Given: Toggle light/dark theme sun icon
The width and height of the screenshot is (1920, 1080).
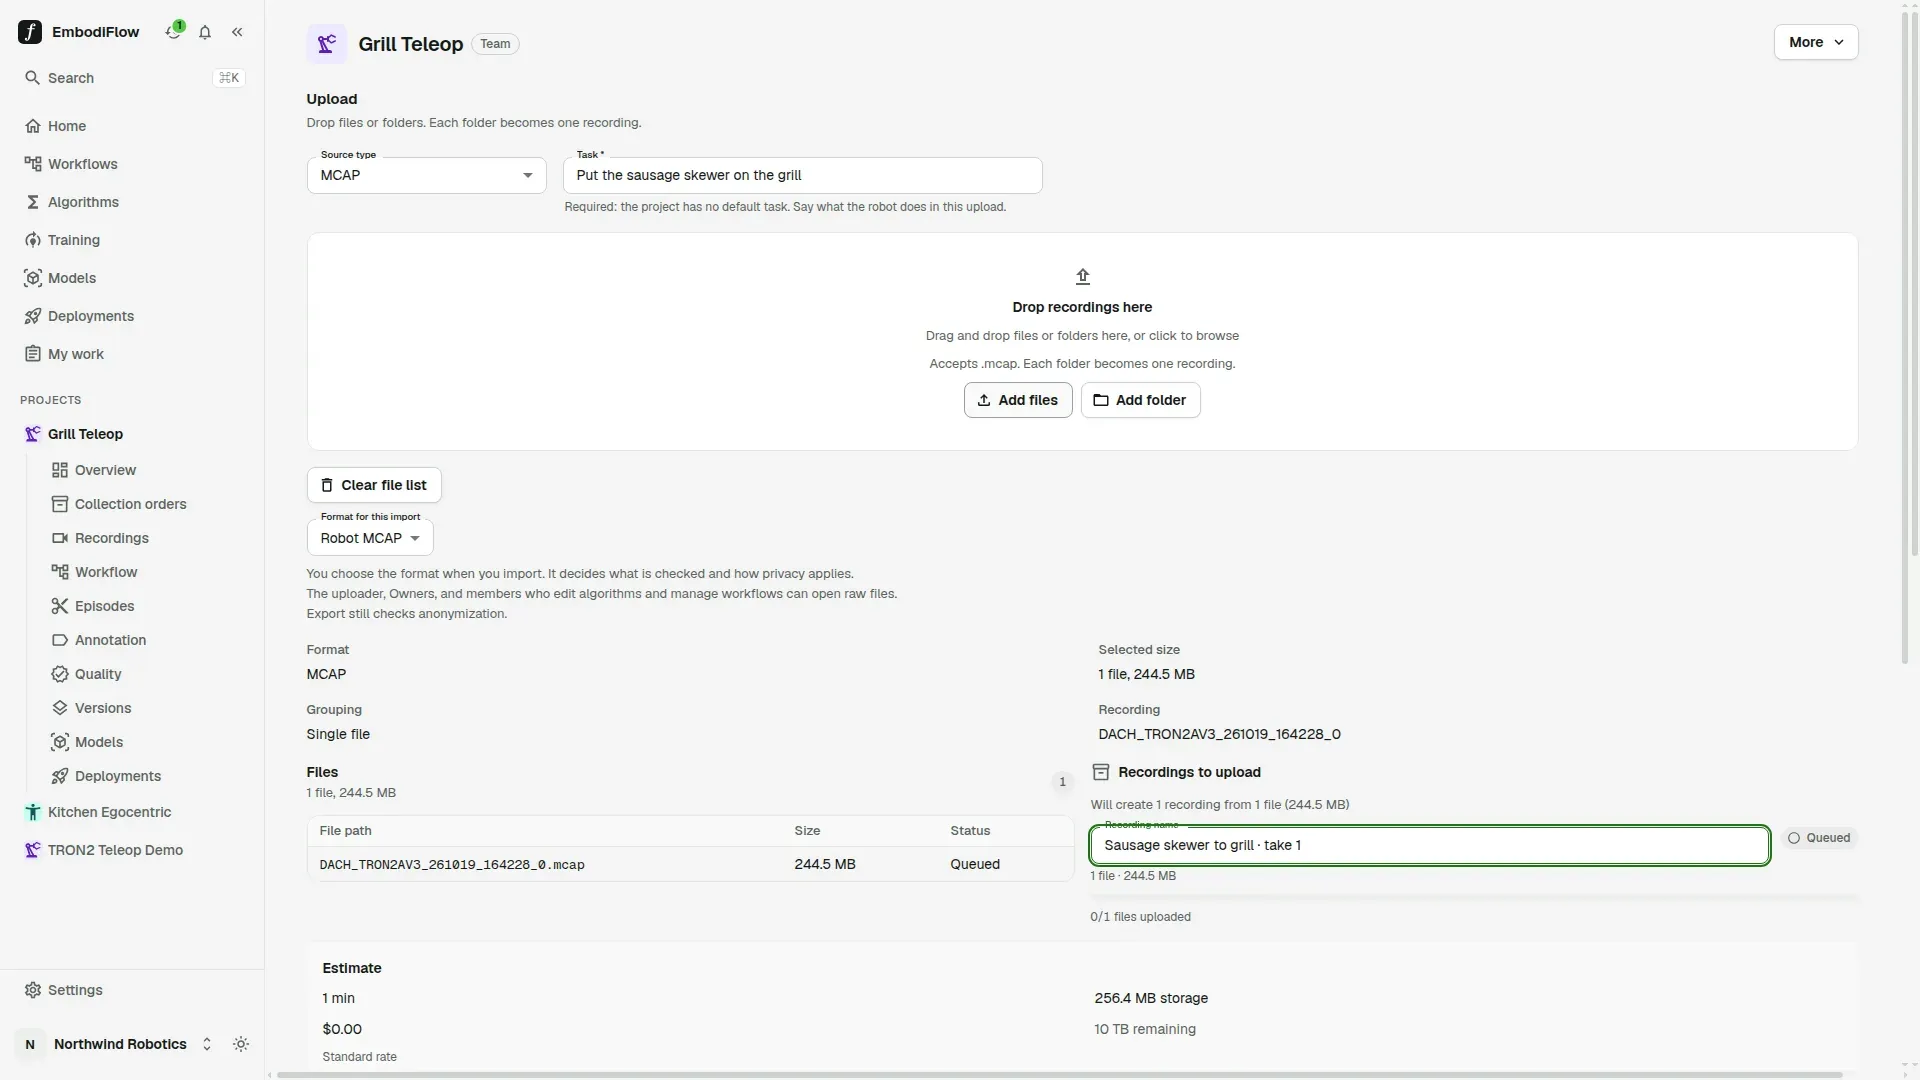Looking at the screenshot, I should [x=241, y=1044].
